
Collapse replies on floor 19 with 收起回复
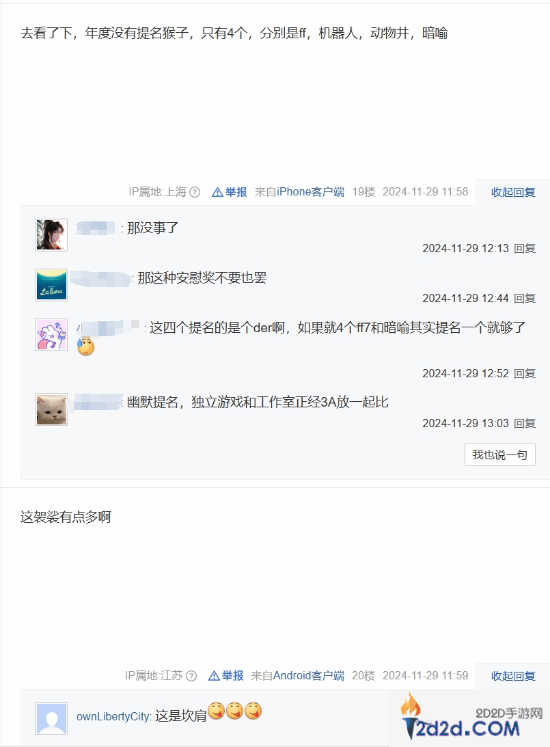click(x=513, y=192)
